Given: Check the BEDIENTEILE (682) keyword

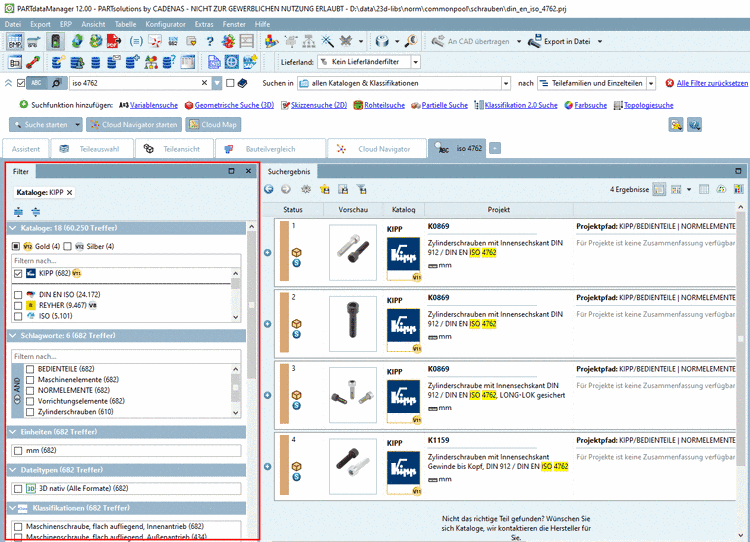Looking at the screenshot, I should pos(30,369).
